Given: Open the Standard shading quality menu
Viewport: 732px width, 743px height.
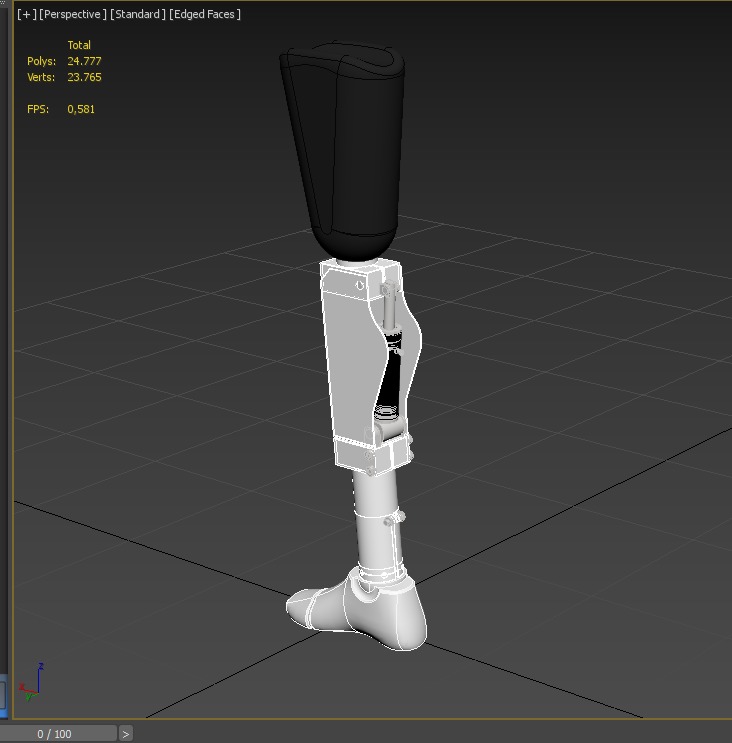Looking at the screenshot, I should [x=137, y=14].
